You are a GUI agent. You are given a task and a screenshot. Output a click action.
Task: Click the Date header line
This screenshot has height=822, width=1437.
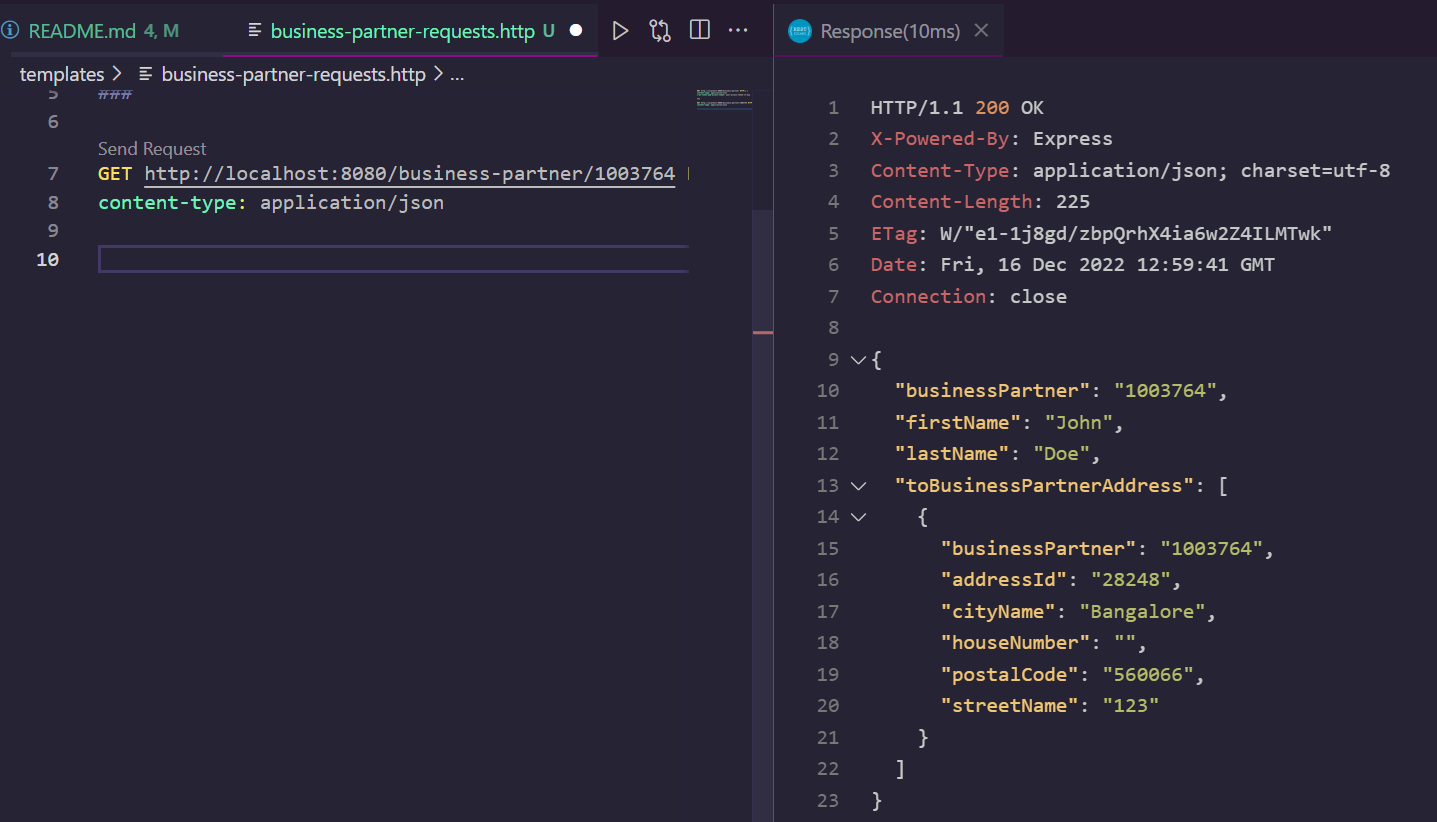coord(1073,265)
